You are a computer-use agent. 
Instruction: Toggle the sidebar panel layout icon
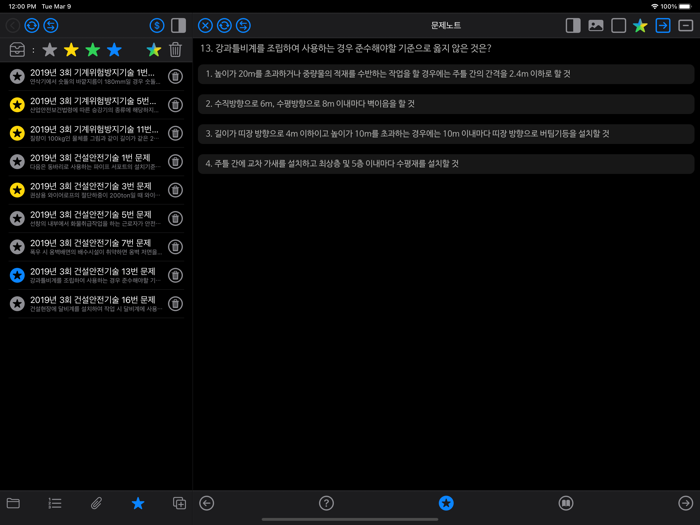(178, 25)
